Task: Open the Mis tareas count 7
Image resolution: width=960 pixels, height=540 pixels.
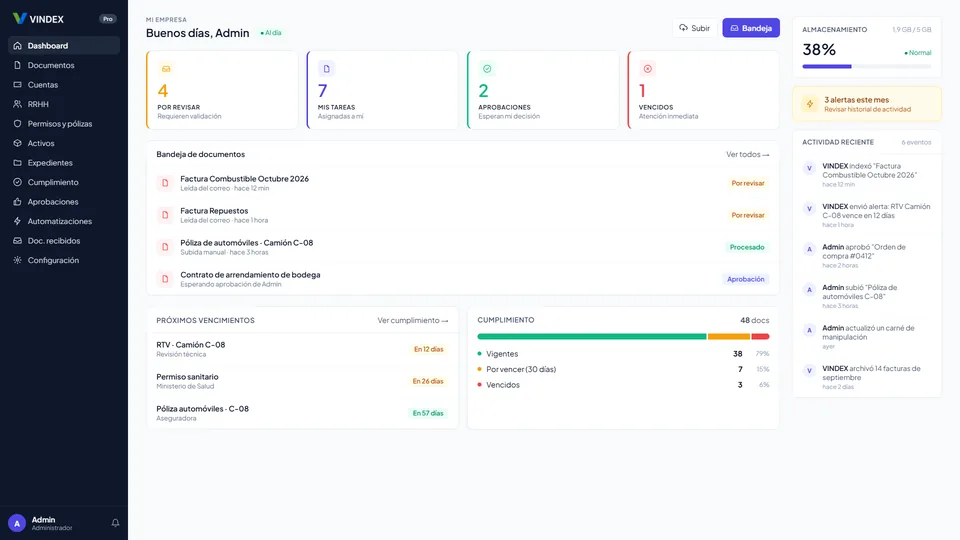Action: pyautogui.click(x=323, y=91)
